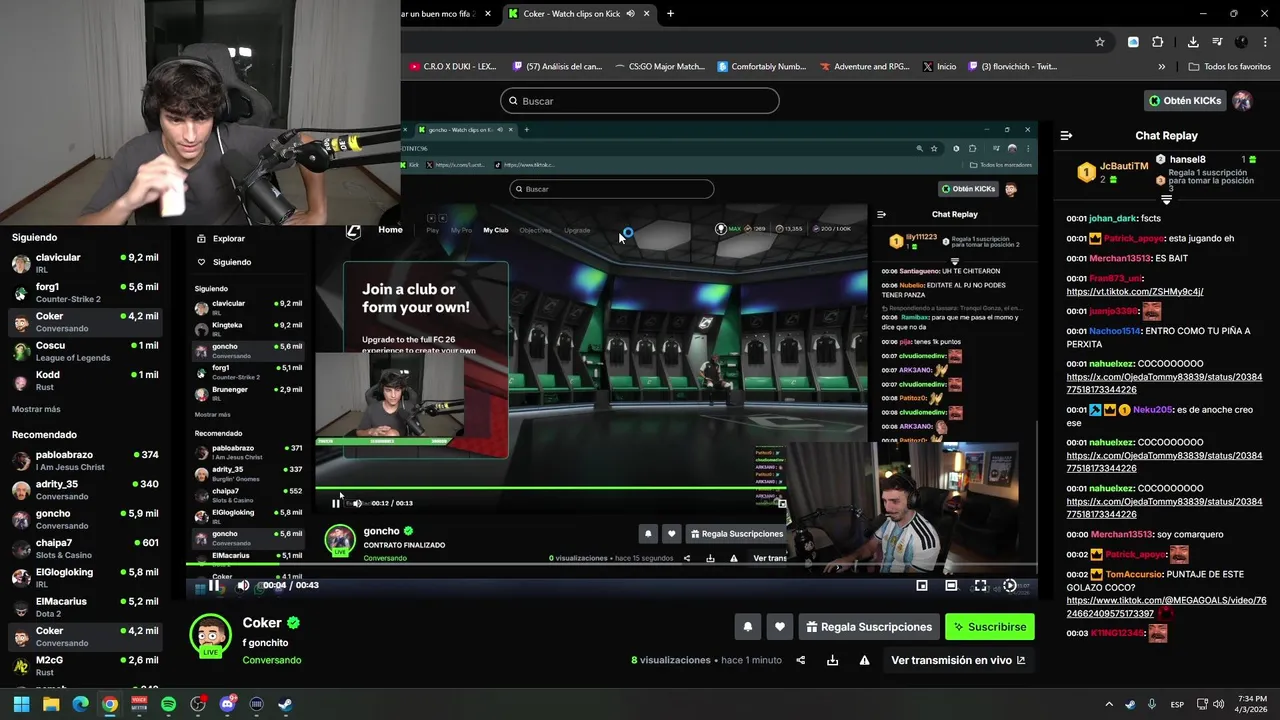The height and width of the screenshot is (720, 1280).
Task: Open pabloabrazo in Recomendado list
Action: (85, 460)
